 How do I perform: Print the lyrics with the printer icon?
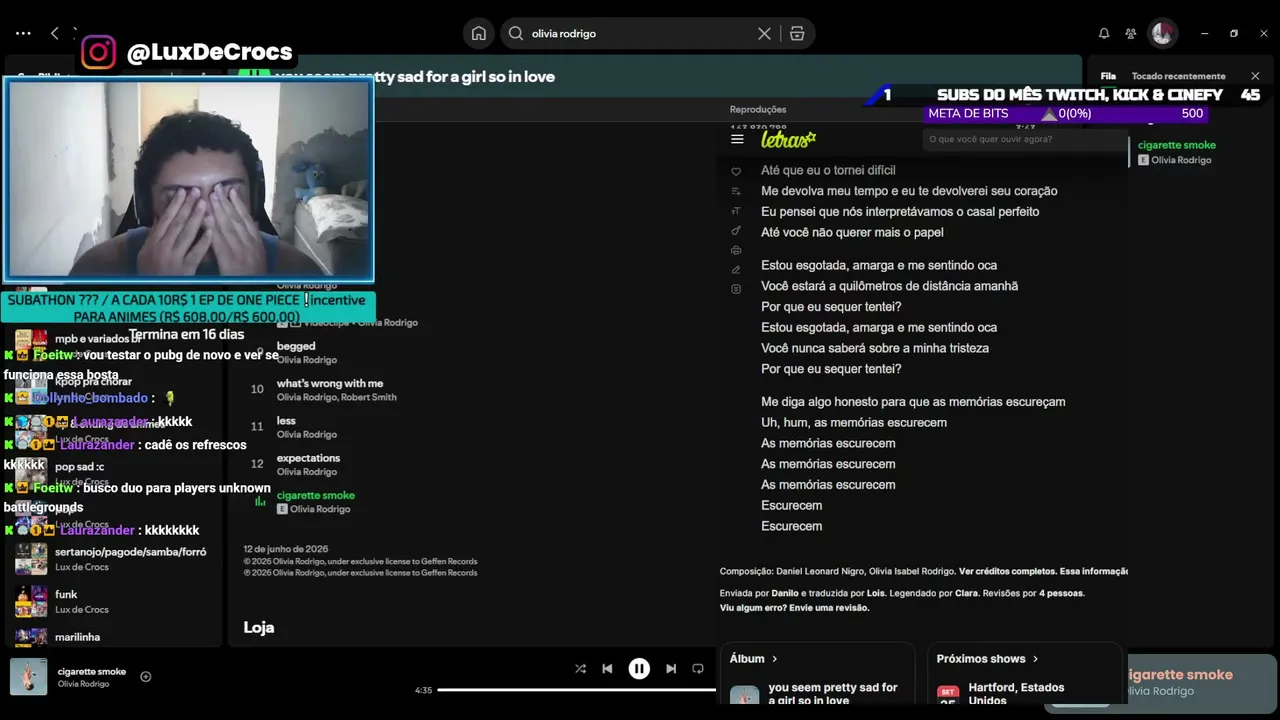(736, 250)
